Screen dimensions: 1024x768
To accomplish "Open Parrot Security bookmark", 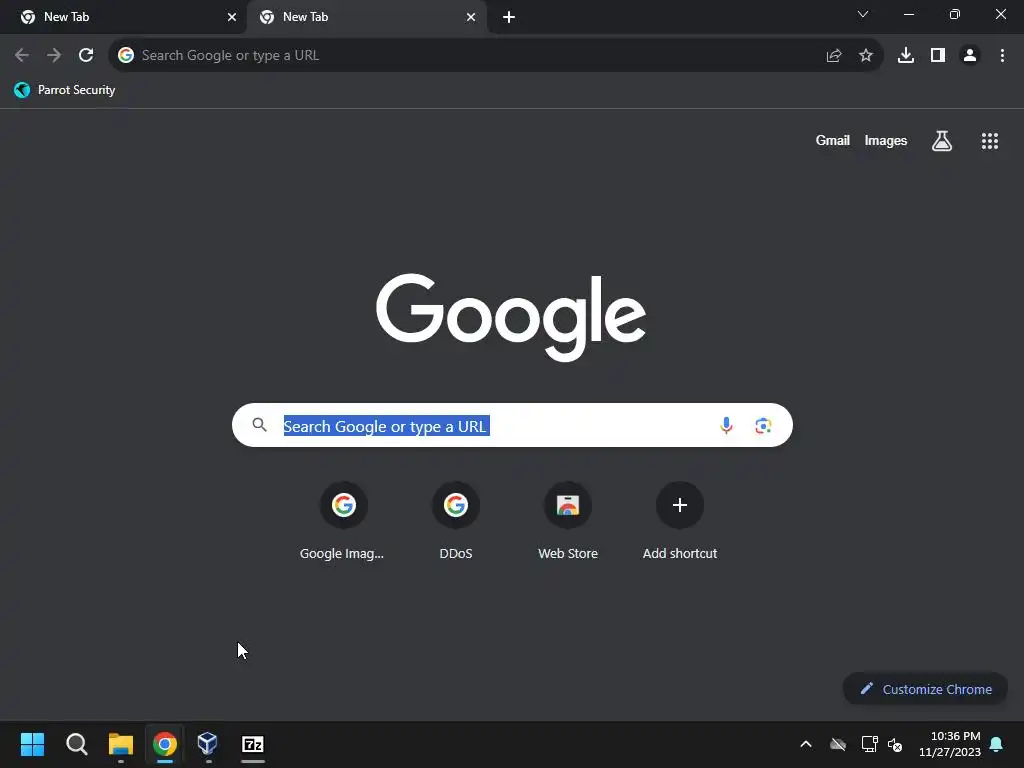I will tap(65, 90).
